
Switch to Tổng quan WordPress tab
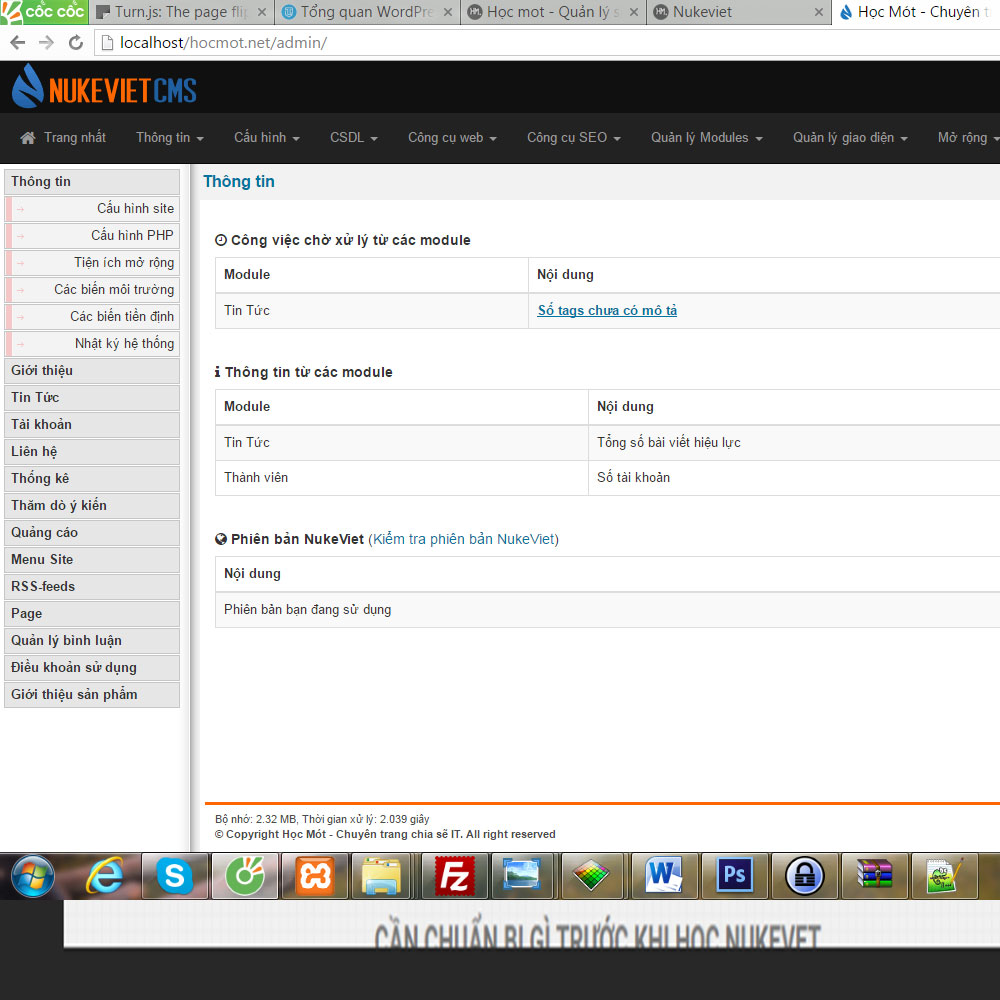point(367,12)
